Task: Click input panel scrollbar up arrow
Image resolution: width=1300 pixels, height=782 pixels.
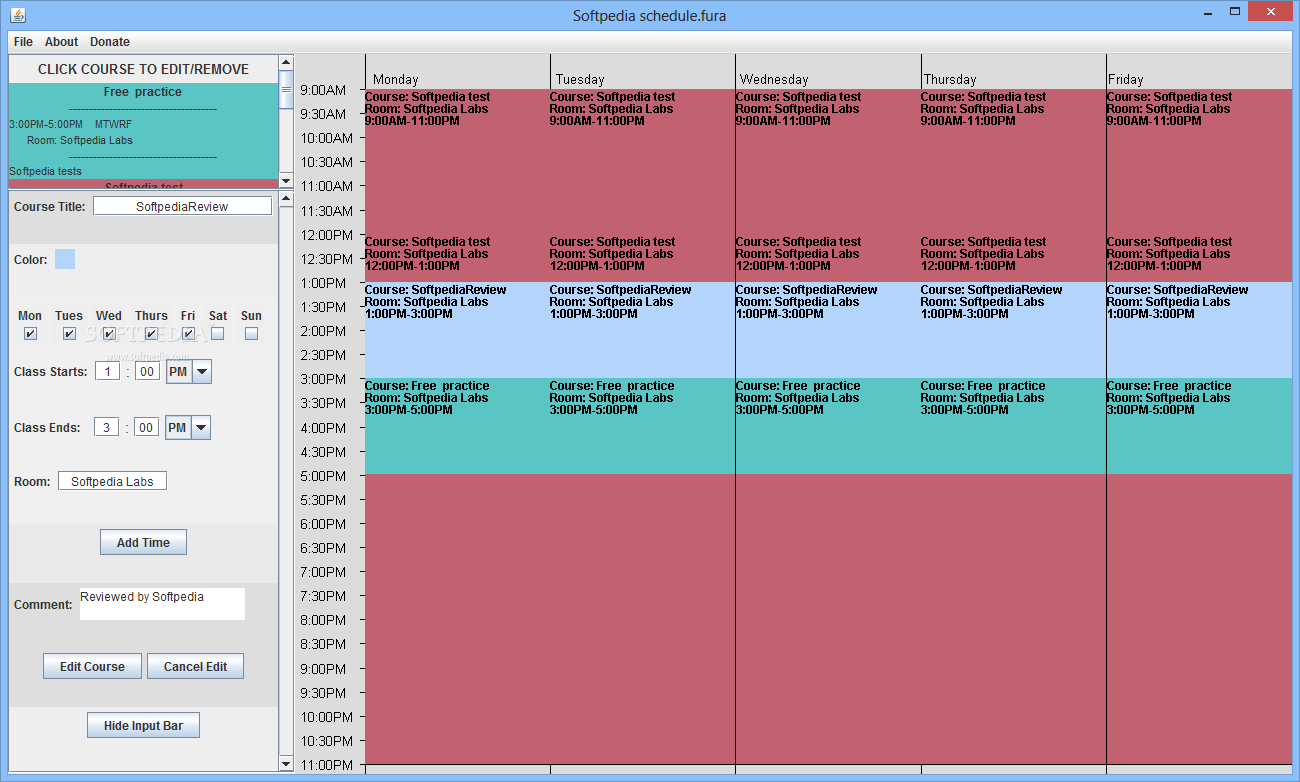Action: [x=286, y=199]
